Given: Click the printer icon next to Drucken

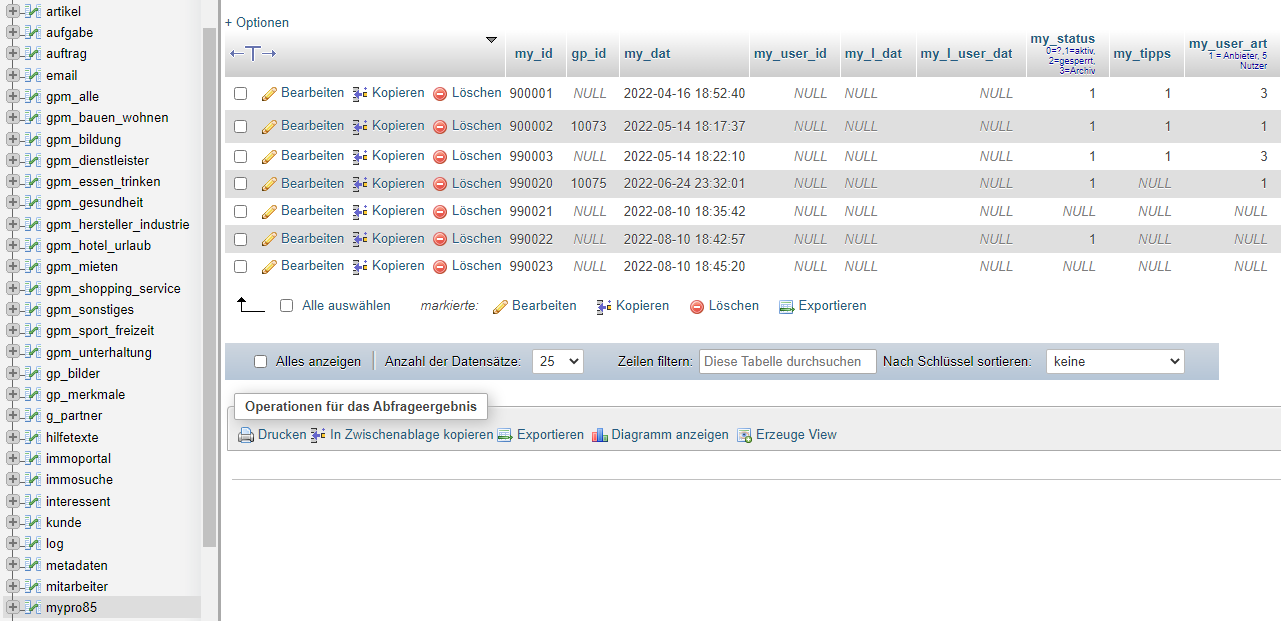Looking at the screenshot, I should tap(246, 436).
